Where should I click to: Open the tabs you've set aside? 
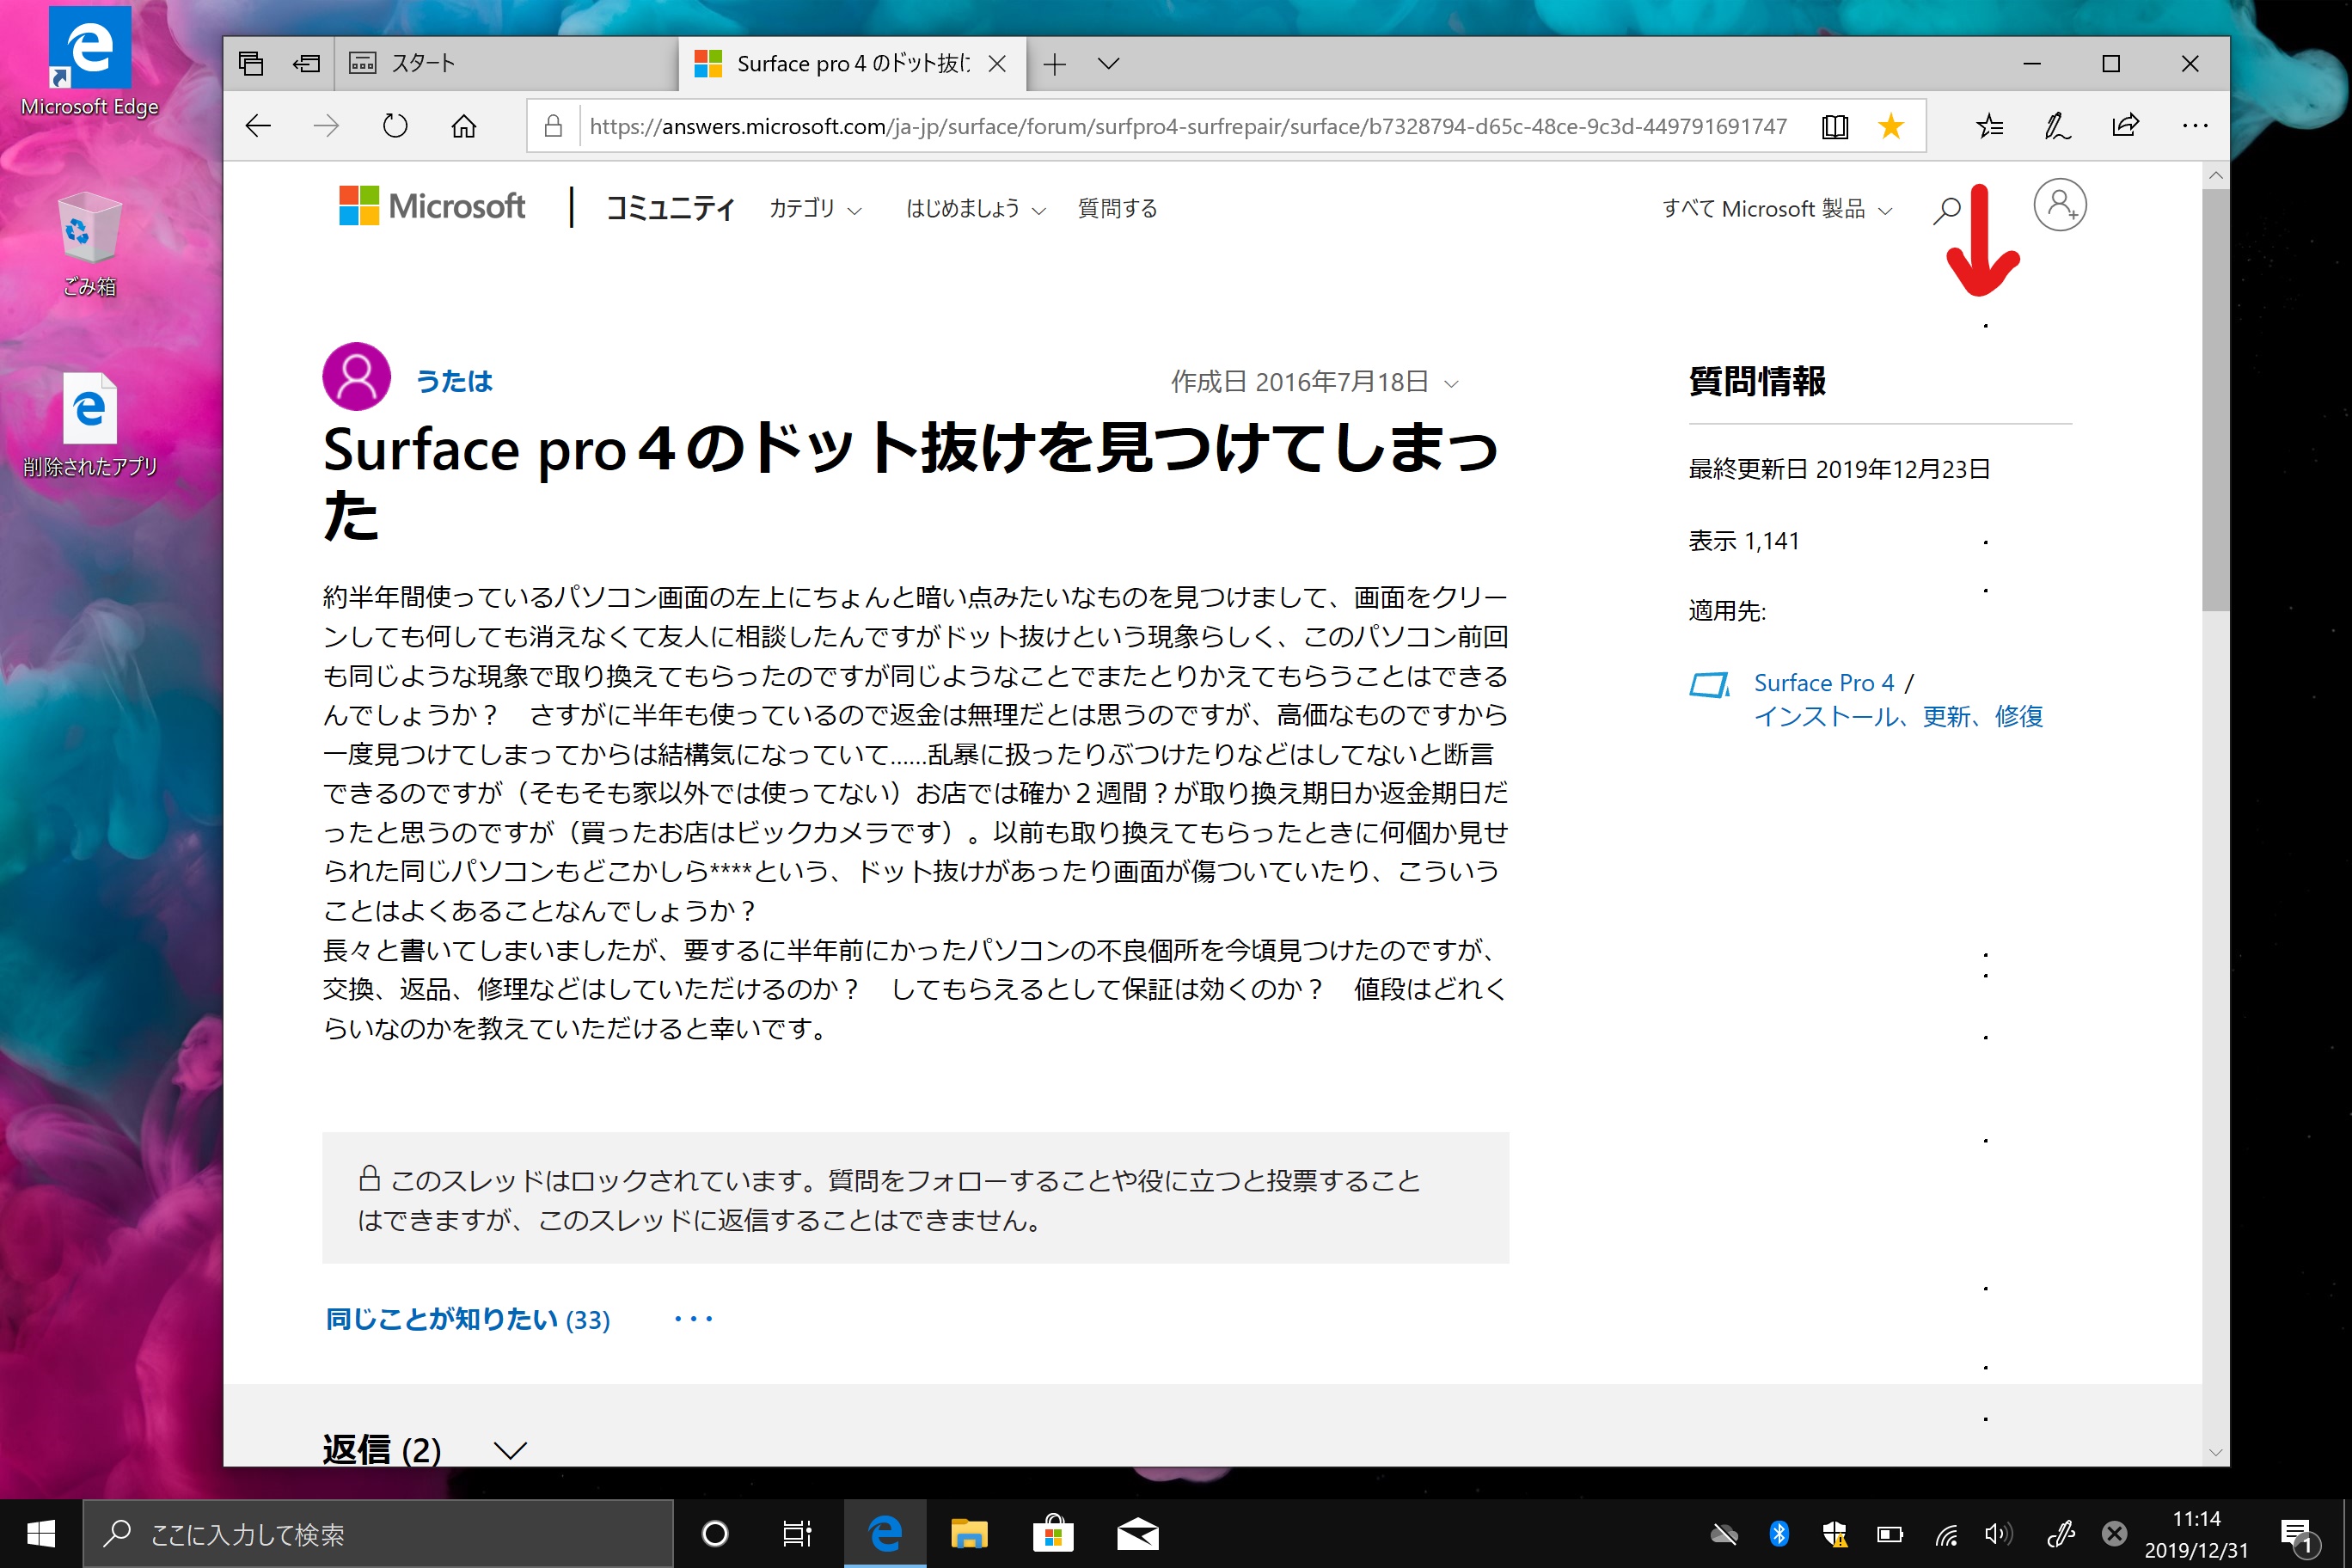(x=251, y=64)
